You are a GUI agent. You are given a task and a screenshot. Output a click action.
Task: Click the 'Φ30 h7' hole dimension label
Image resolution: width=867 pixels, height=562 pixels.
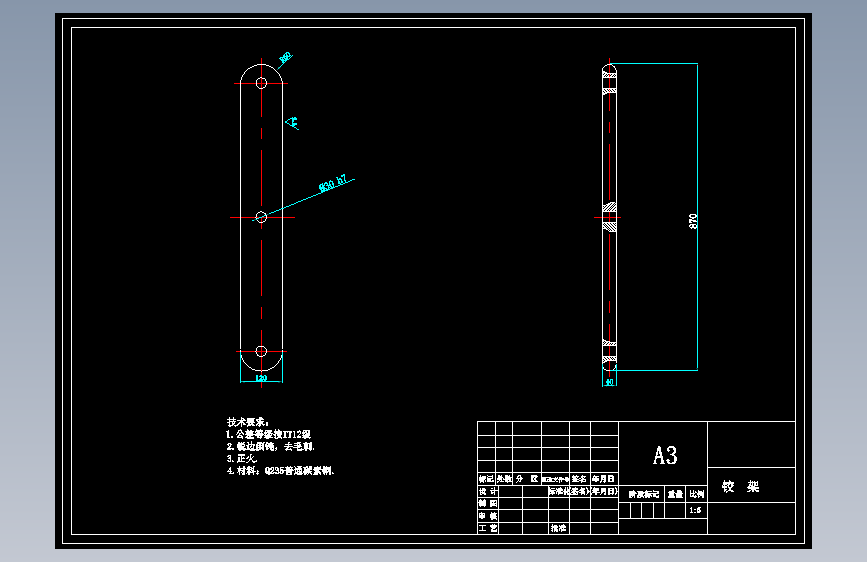pyautogui.click(x=333, y=183)
